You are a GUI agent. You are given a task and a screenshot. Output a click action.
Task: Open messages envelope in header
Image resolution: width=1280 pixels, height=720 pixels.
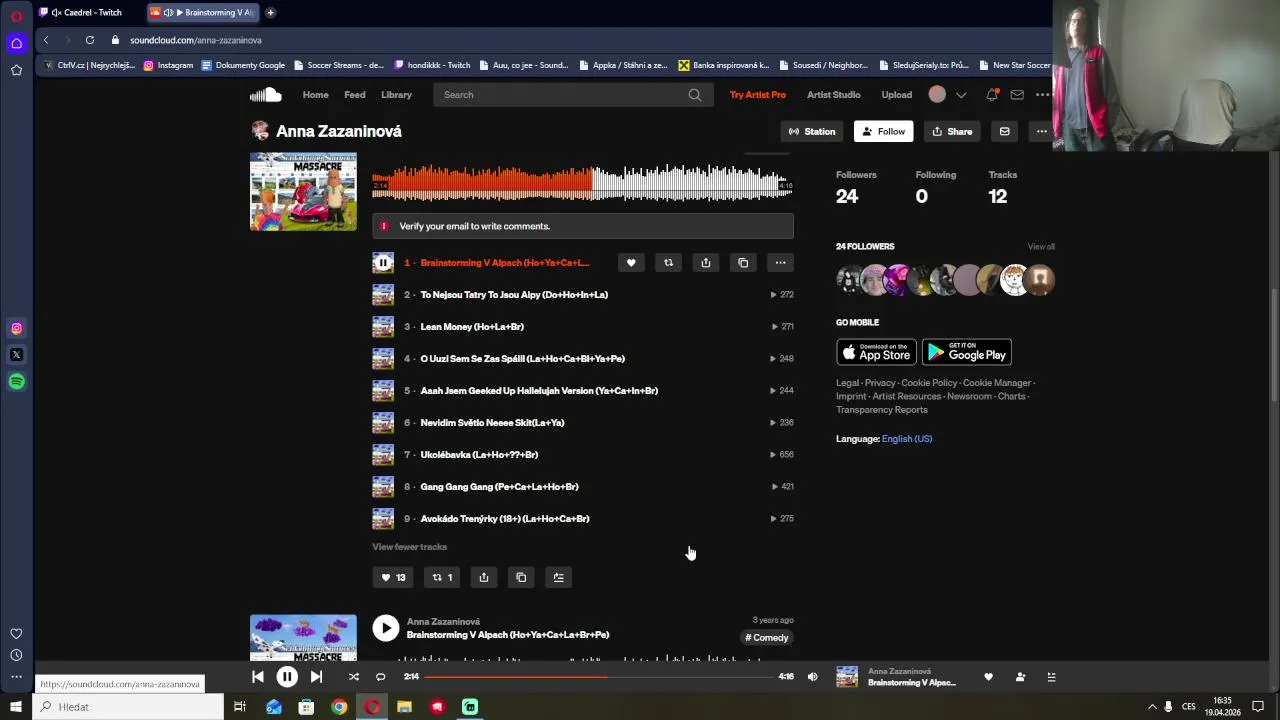click(x=1017, y=95)
